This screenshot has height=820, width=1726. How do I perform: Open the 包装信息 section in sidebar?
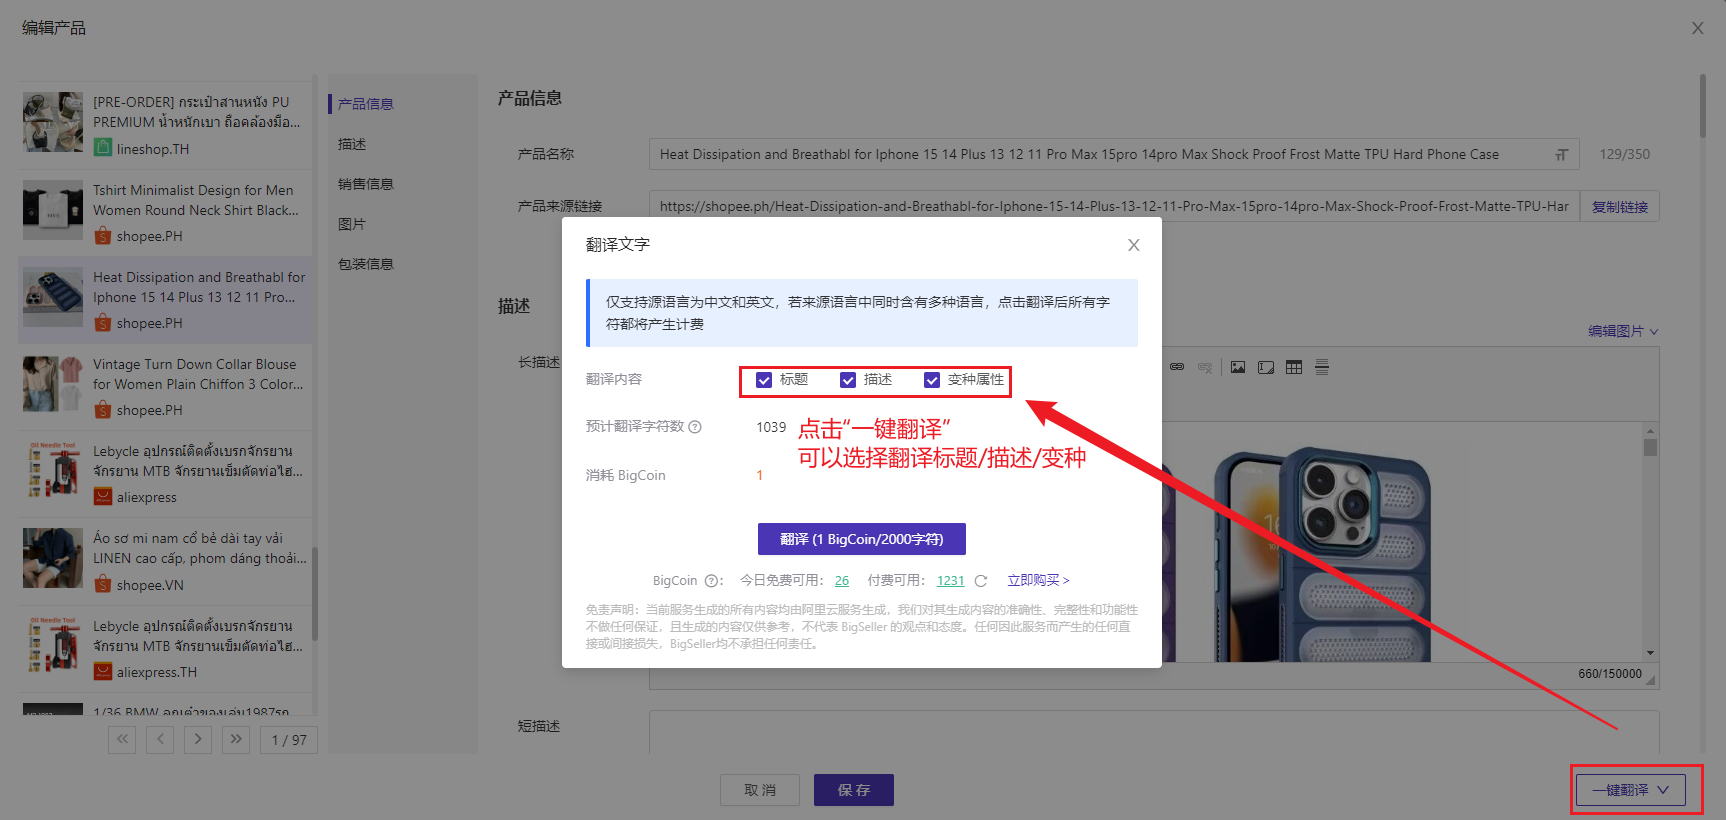[365, 264]
